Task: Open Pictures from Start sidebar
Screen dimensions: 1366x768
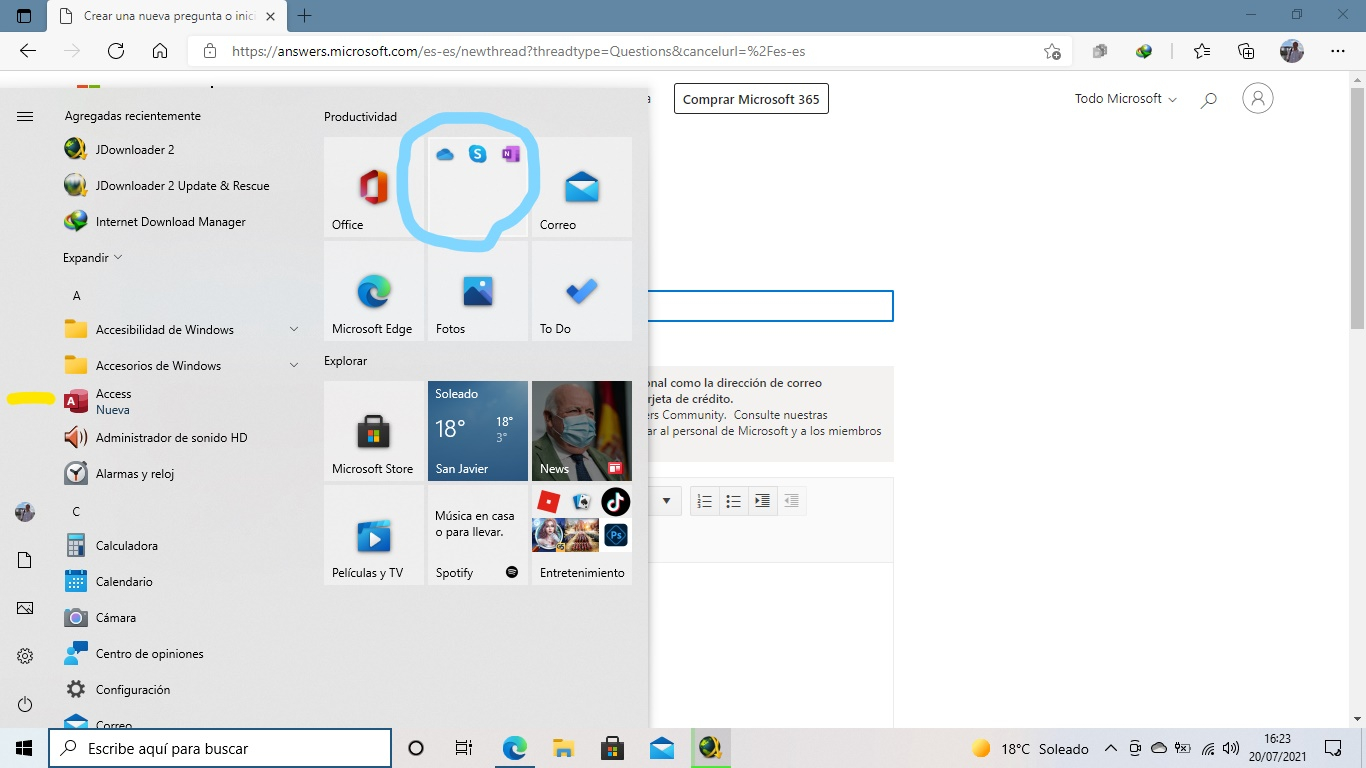Action: click(x=25, y=608)
